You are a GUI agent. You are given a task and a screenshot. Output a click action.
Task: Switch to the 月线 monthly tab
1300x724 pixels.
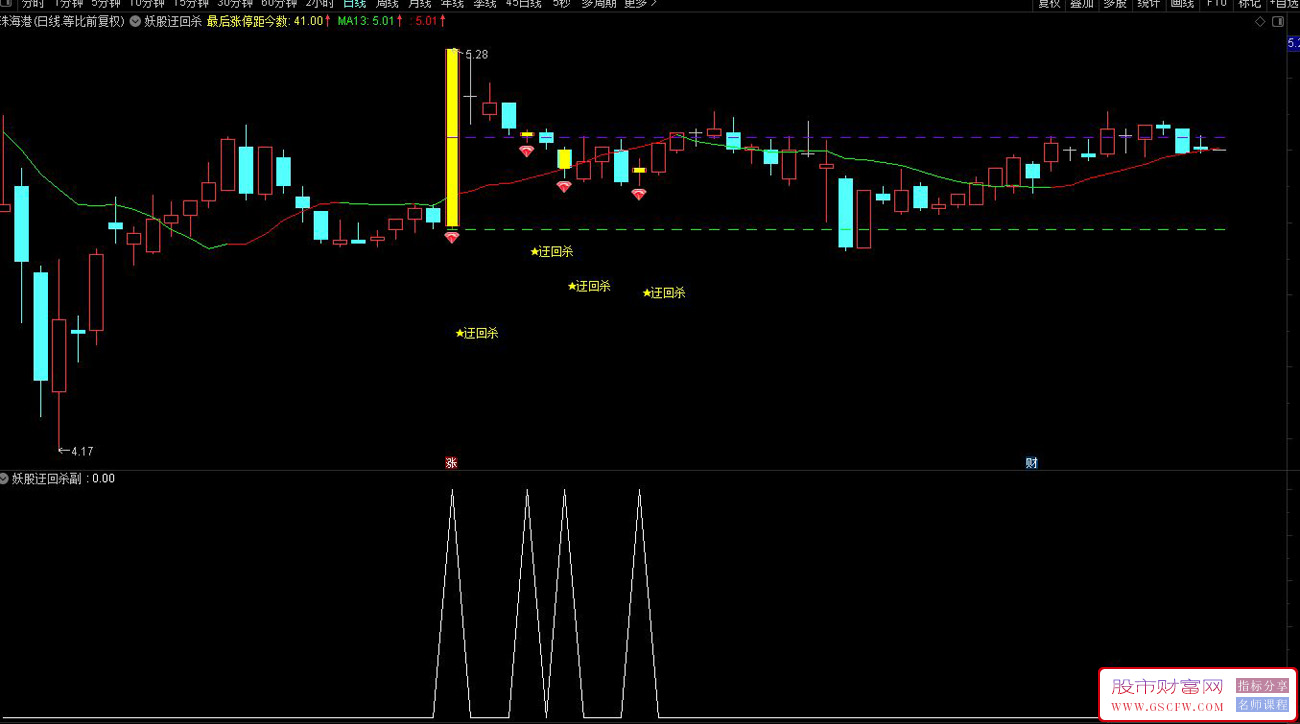(420, 3)
